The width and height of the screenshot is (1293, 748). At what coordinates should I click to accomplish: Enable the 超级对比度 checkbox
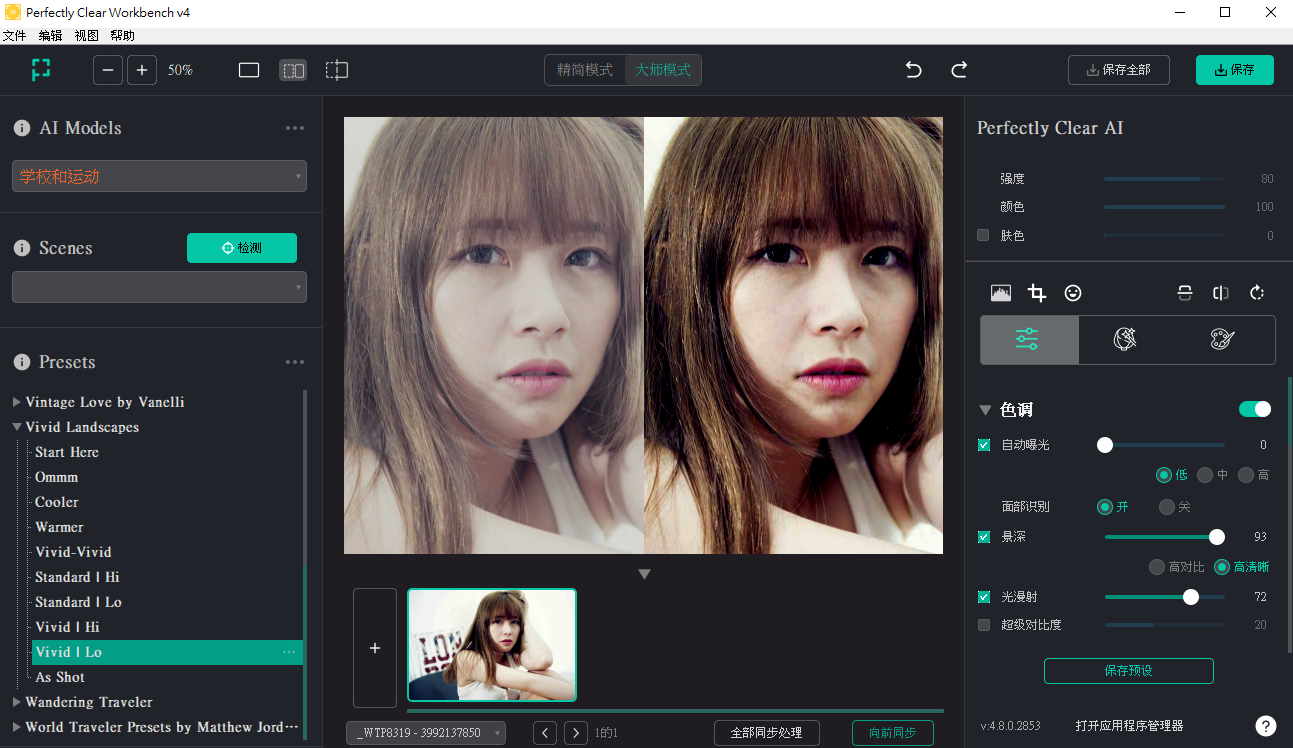[984, 625]
